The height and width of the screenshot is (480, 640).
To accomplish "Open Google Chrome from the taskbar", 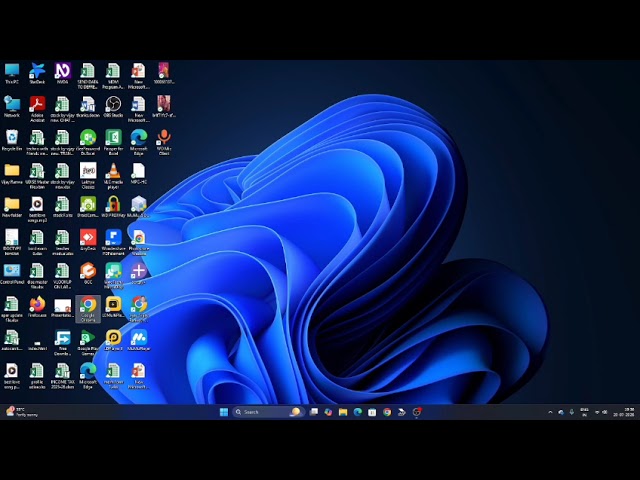I will [x=387, y=412].
